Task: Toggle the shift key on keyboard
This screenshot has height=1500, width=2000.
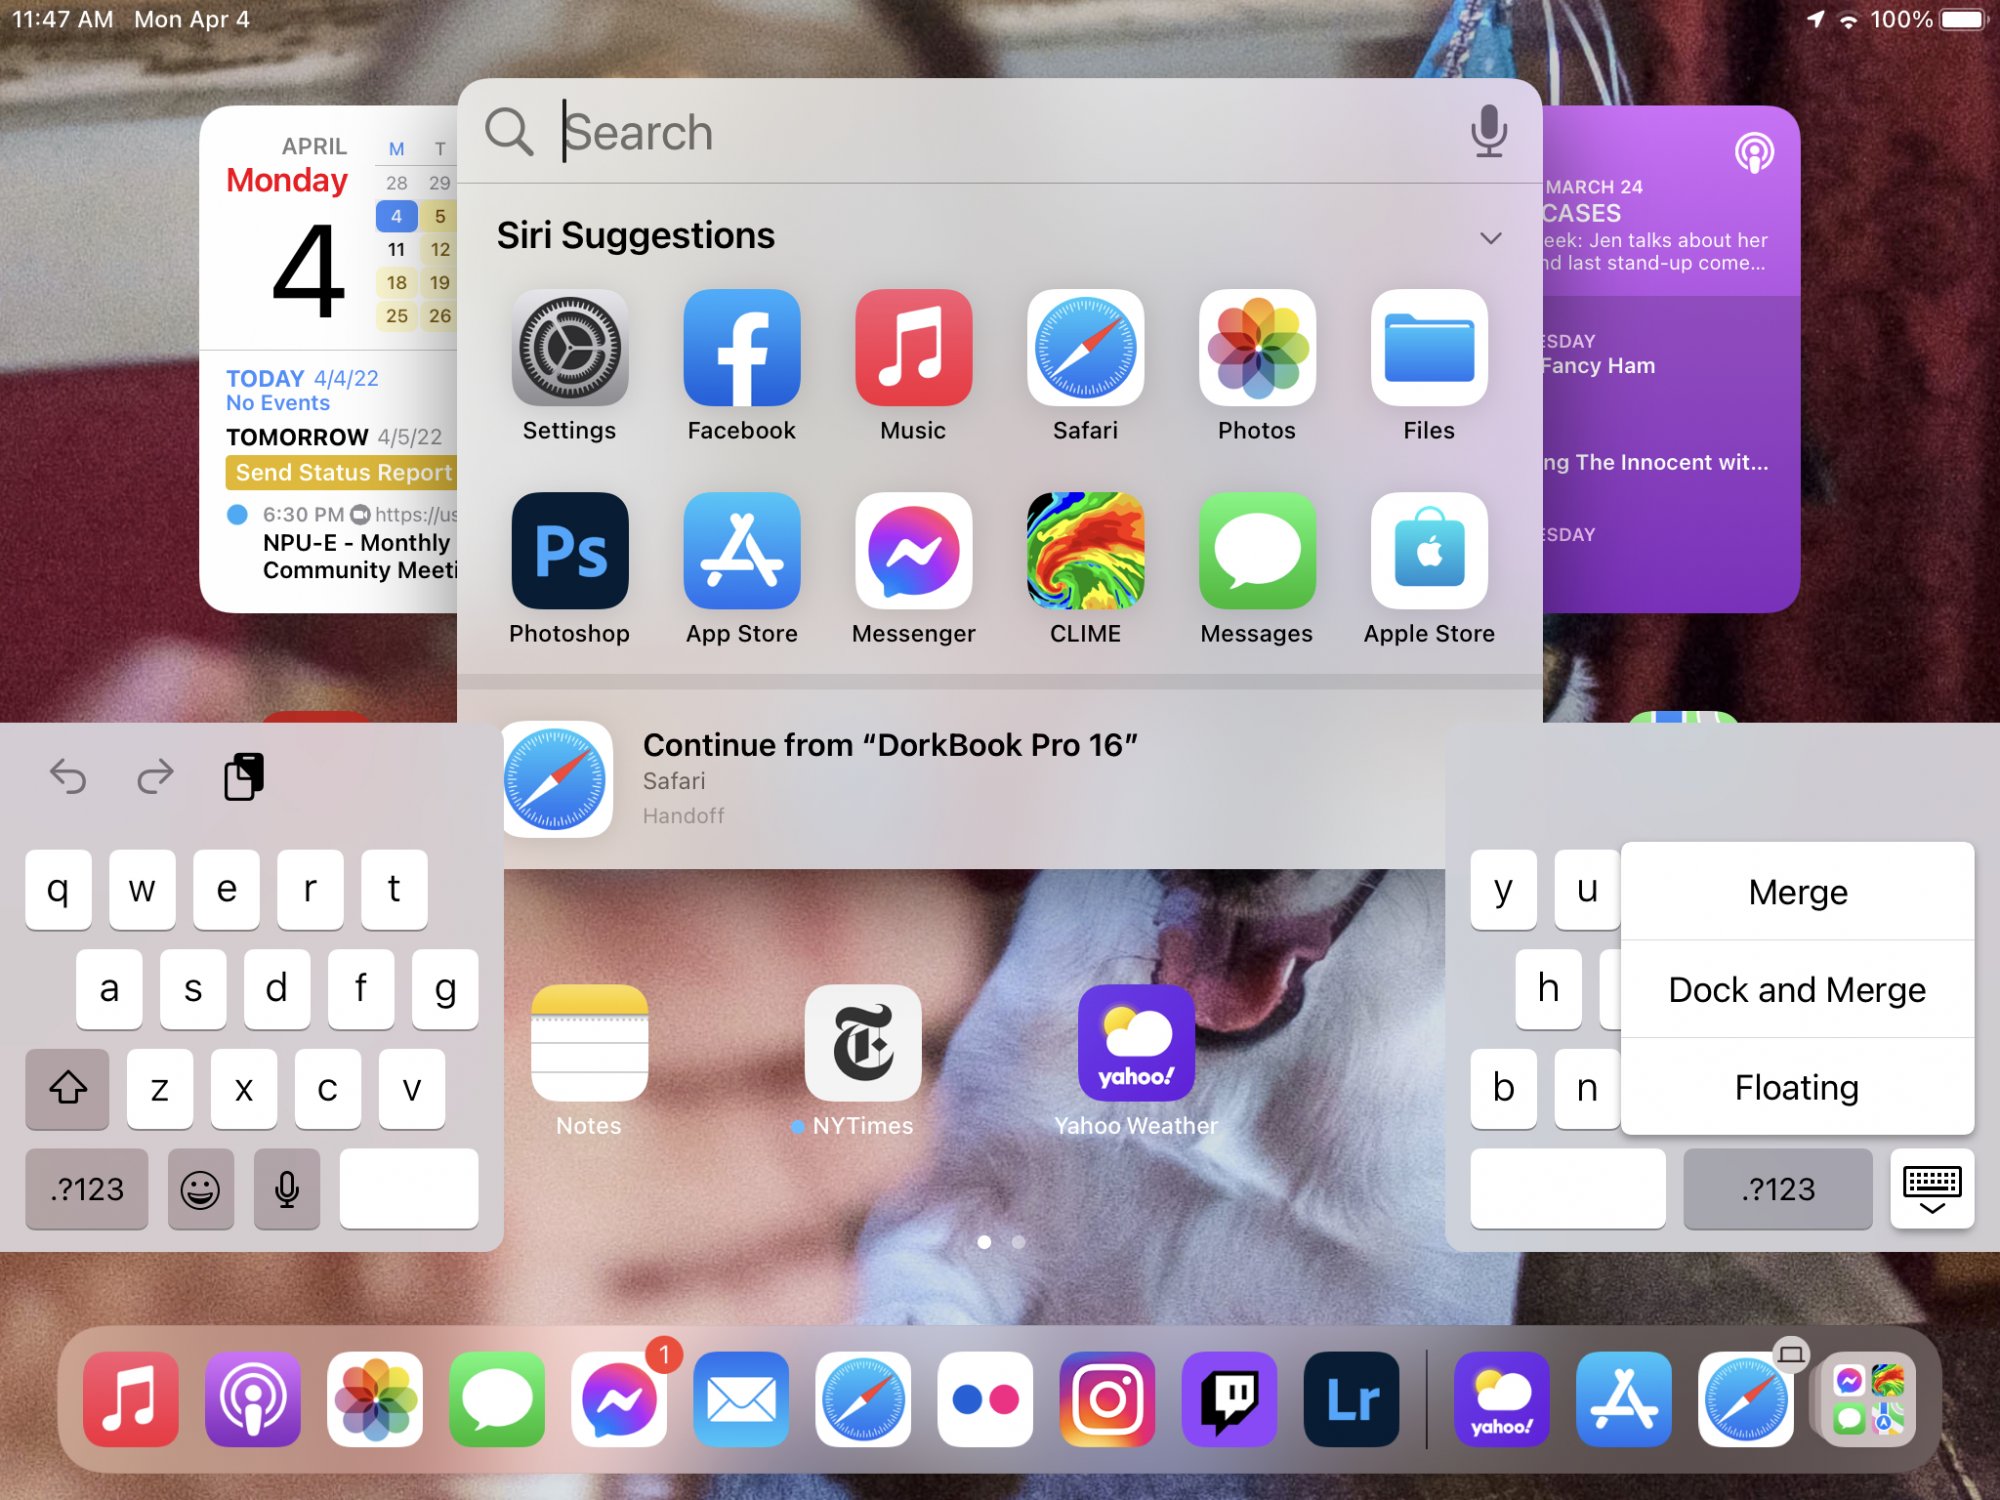Action: [x=67, y=1088]
